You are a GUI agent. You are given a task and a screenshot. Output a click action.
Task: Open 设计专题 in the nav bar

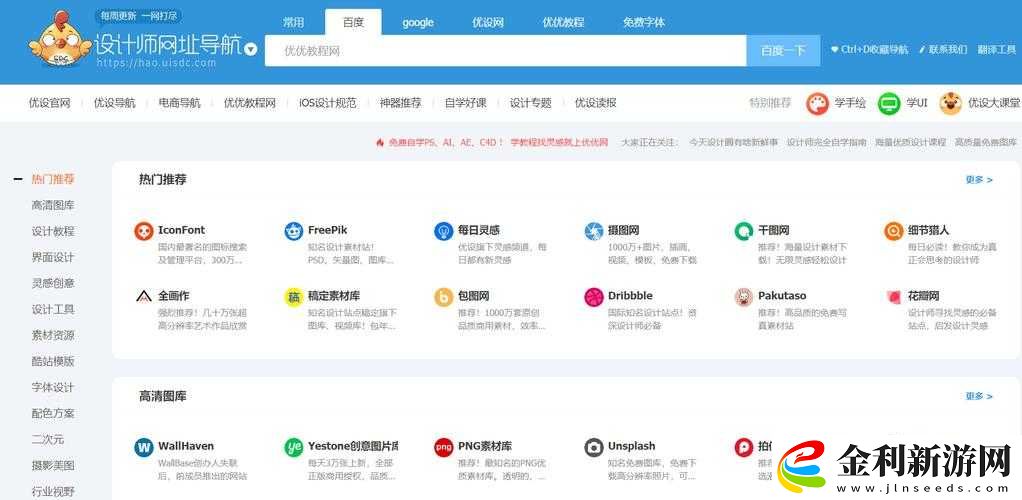tap(531, 103)
